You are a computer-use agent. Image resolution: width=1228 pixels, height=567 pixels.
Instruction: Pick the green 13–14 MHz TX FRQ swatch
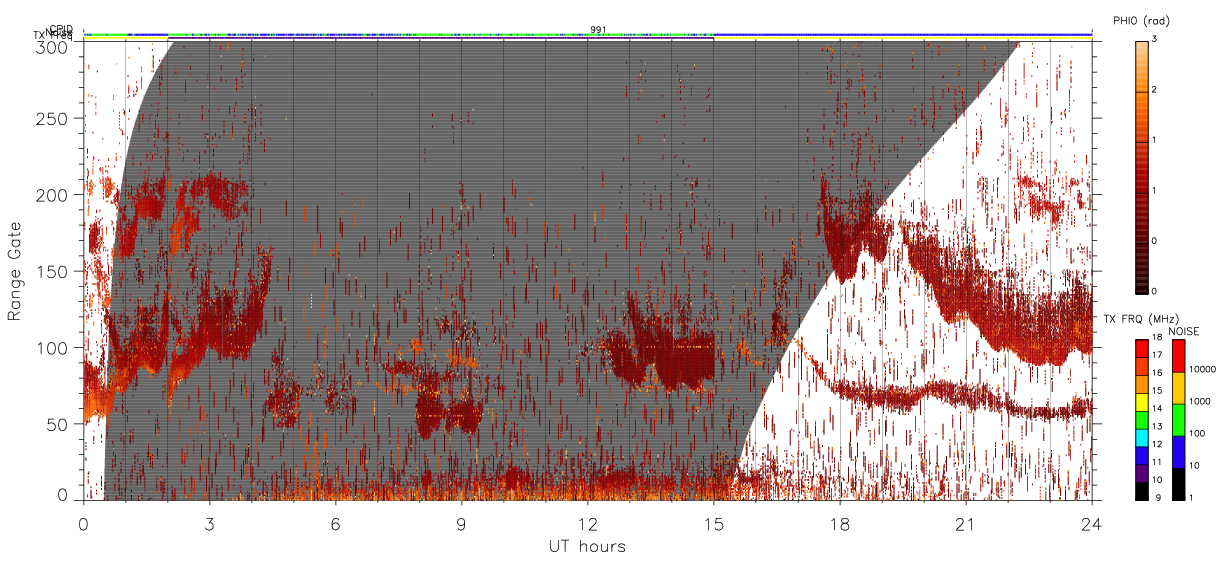[x=1141, y=420]
